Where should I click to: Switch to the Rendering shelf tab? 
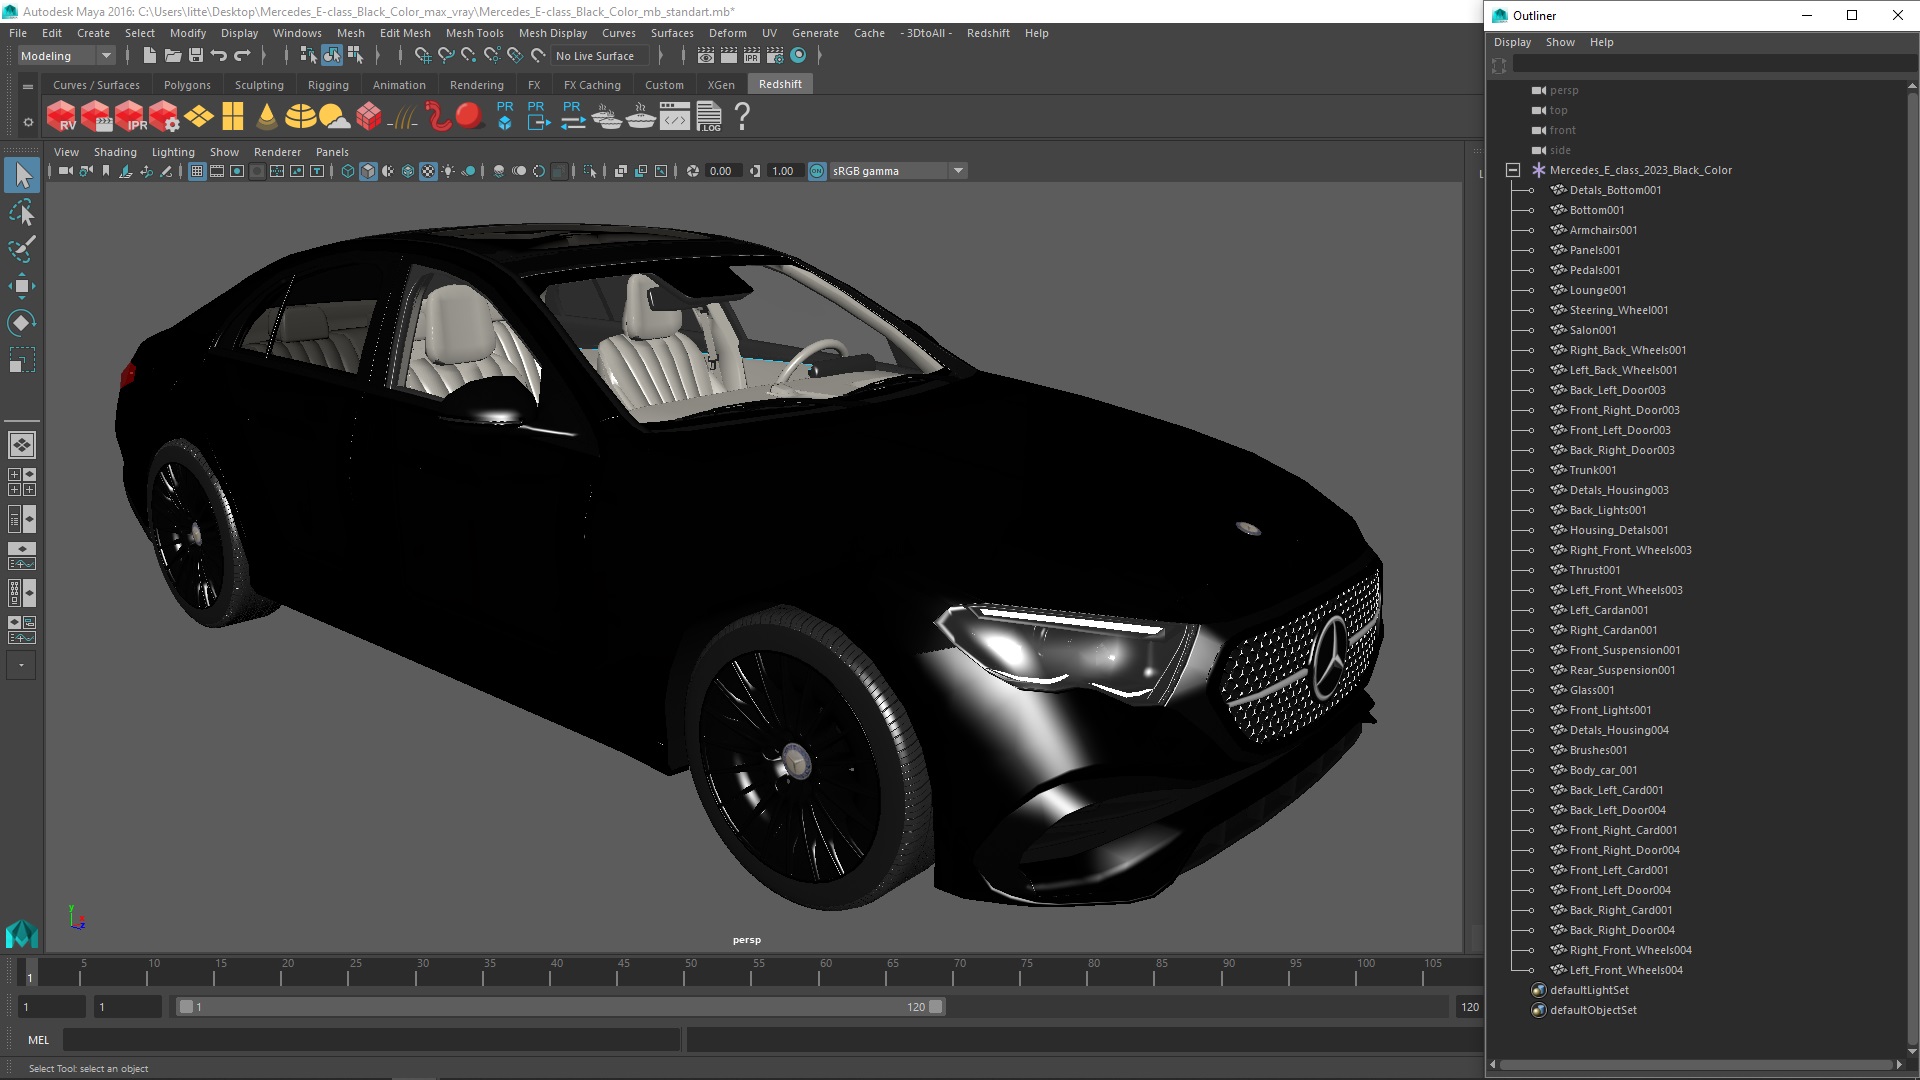pyautogui.click(x=476, y=85)
